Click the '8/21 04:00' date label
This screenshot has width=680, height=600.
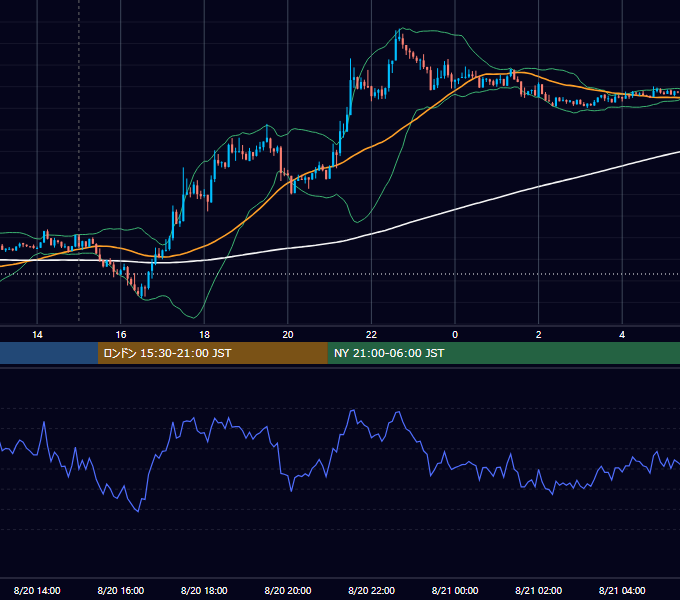(622, 590)
